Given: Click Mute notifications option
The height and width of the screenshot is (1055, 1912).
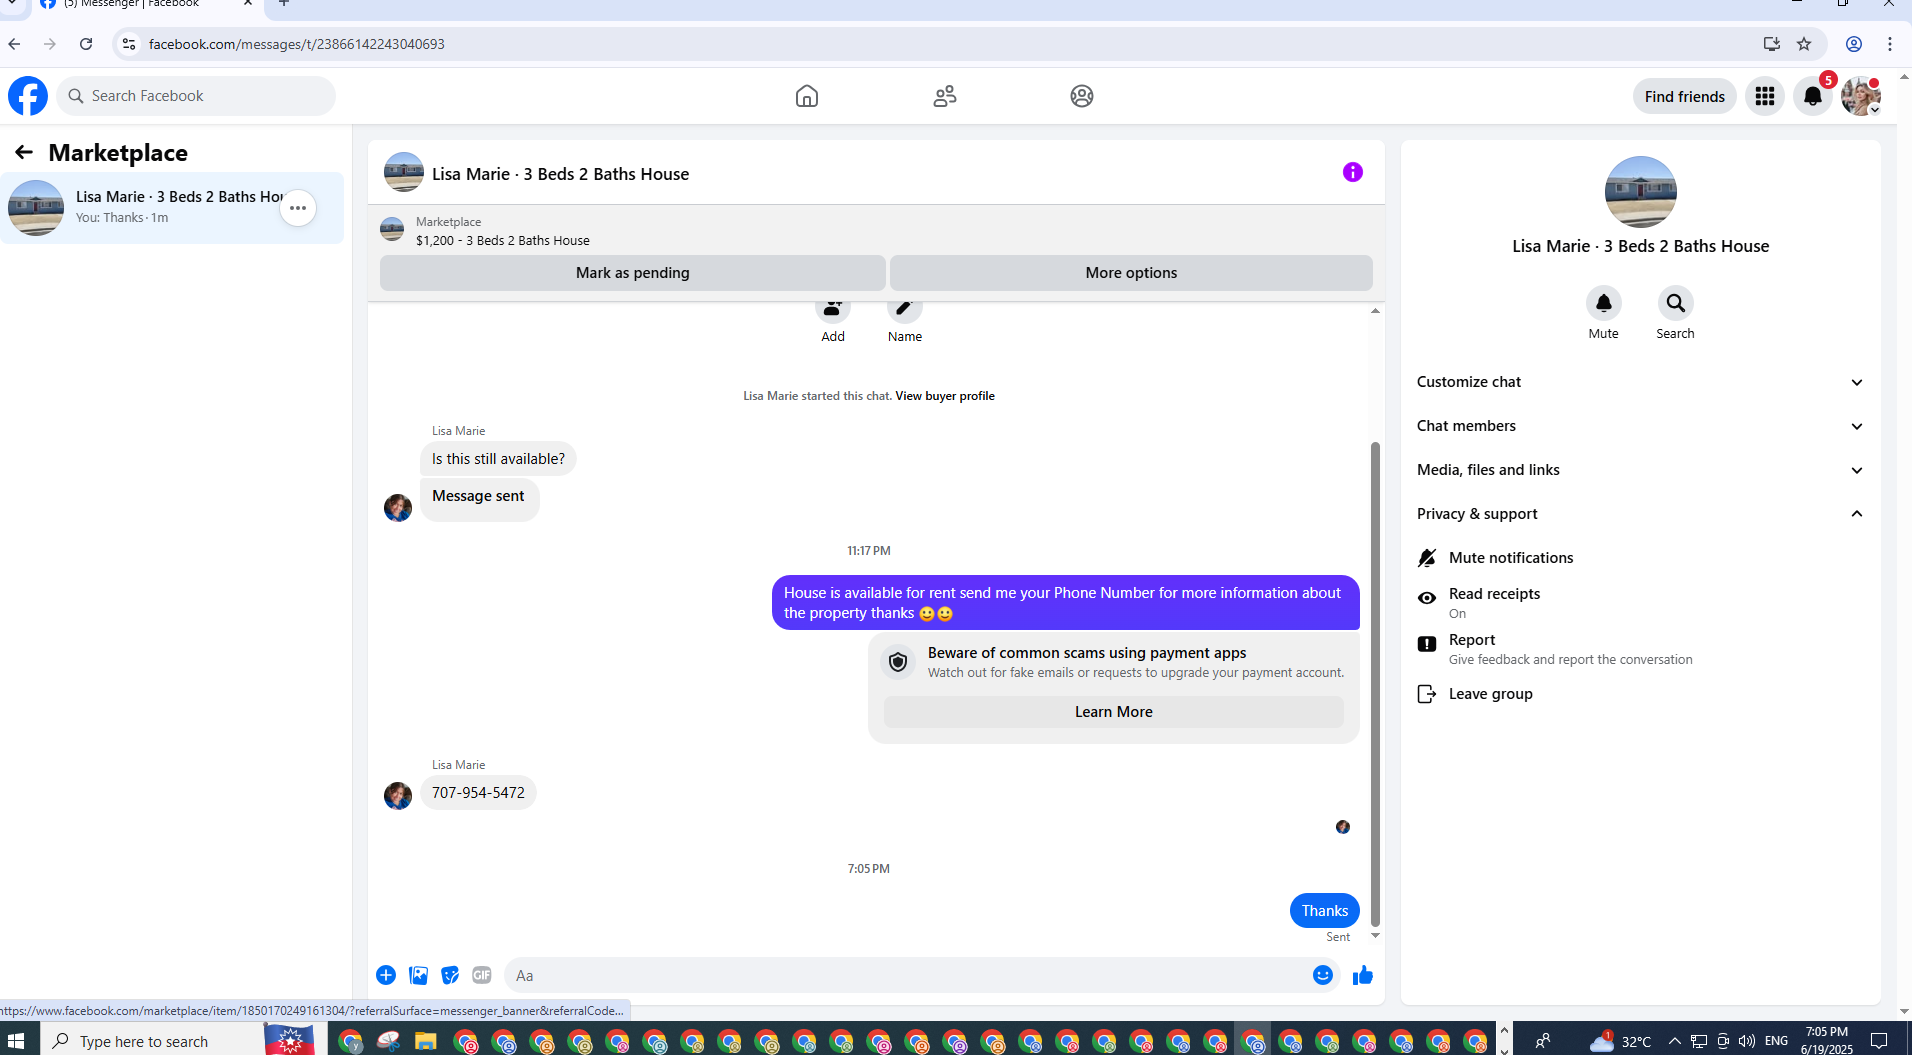Looking at the screenshot, I should click(x=1641, y=558).
